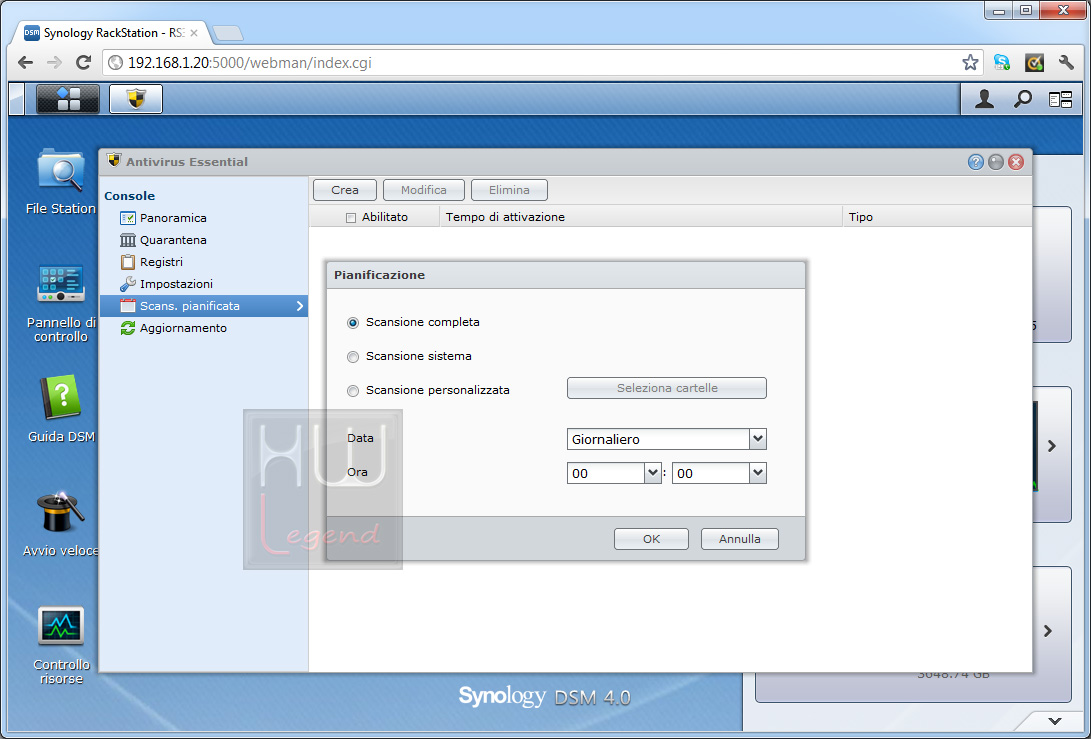Toggle the DSM widgets panel icon

tap(1060, 100)
